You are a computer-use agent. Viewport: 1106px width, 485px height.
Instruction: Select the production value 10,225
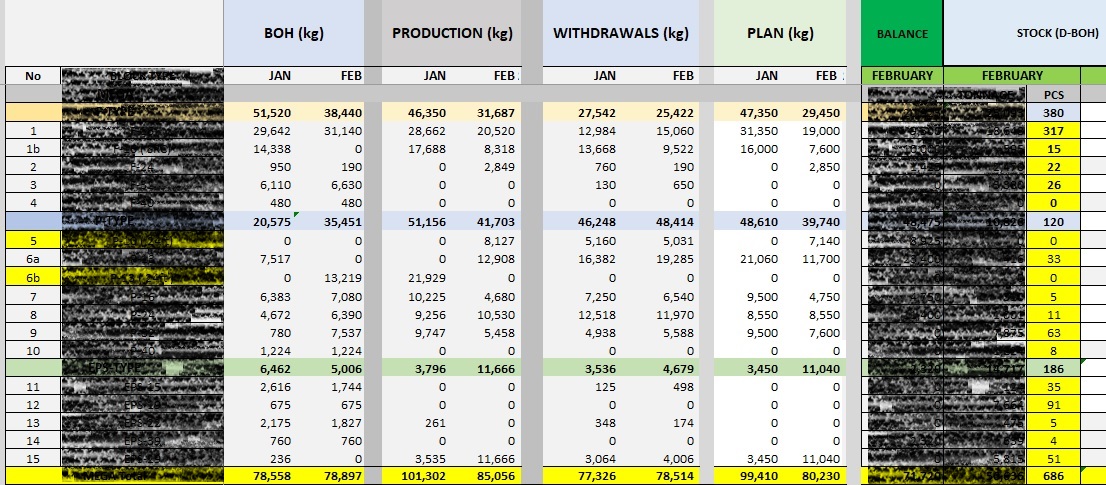pos(427,295)
